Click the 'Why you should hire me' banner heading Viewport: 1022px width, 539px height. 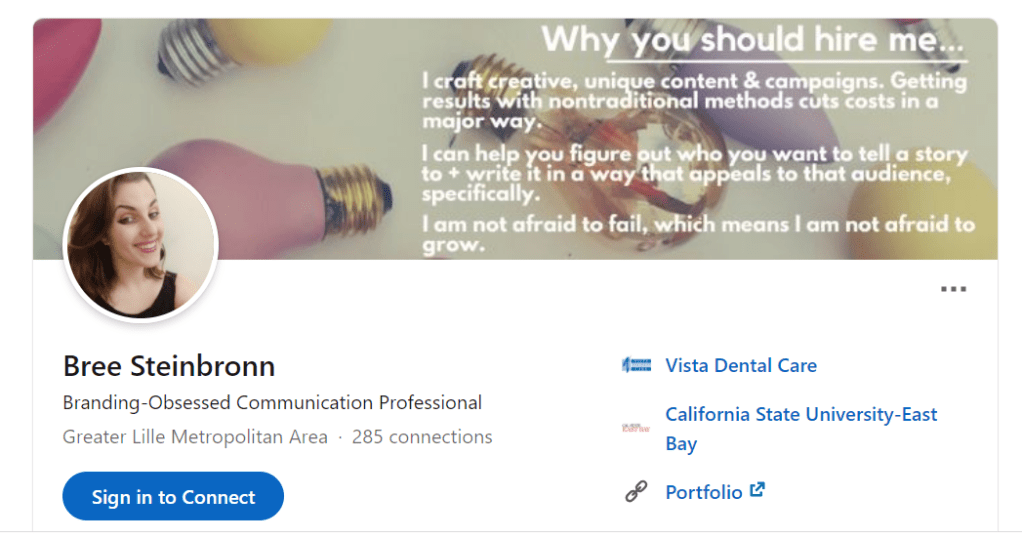click(x=753, y=41)
